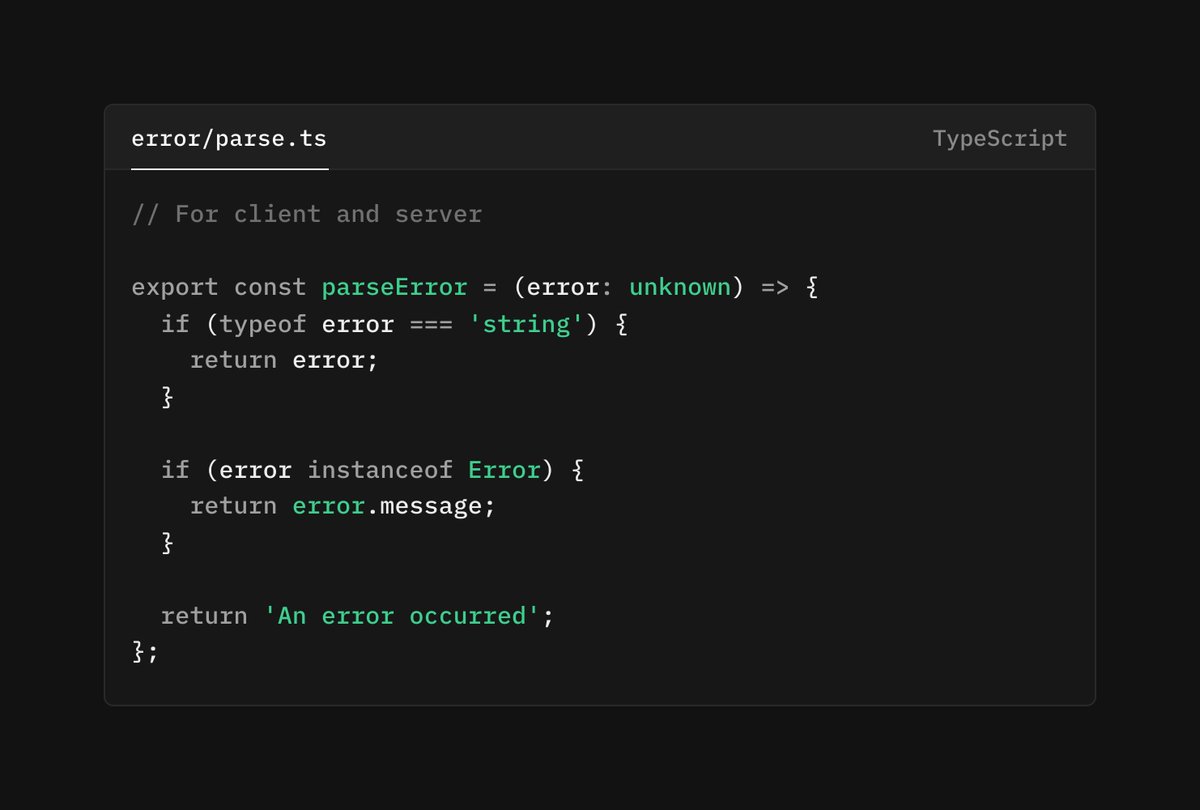Select the error/parse.ts file tab
Viewport: 1200px width, 810px height.
tap(229, 139)
